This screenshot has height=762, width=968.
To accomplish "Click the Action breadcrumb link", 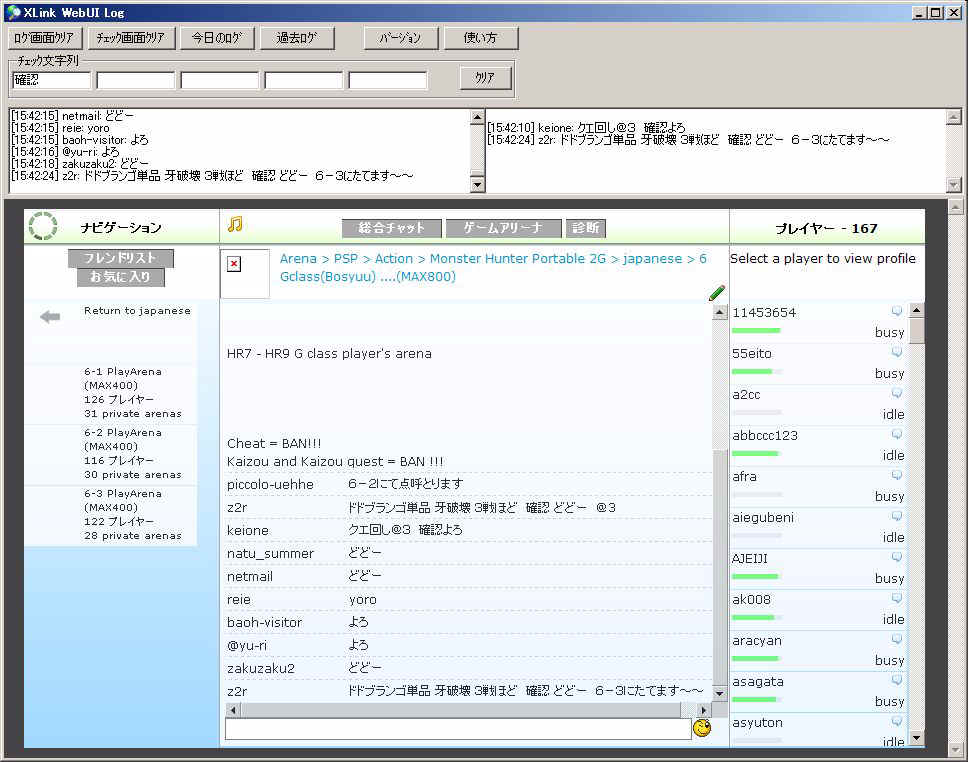I will [394, 259].
